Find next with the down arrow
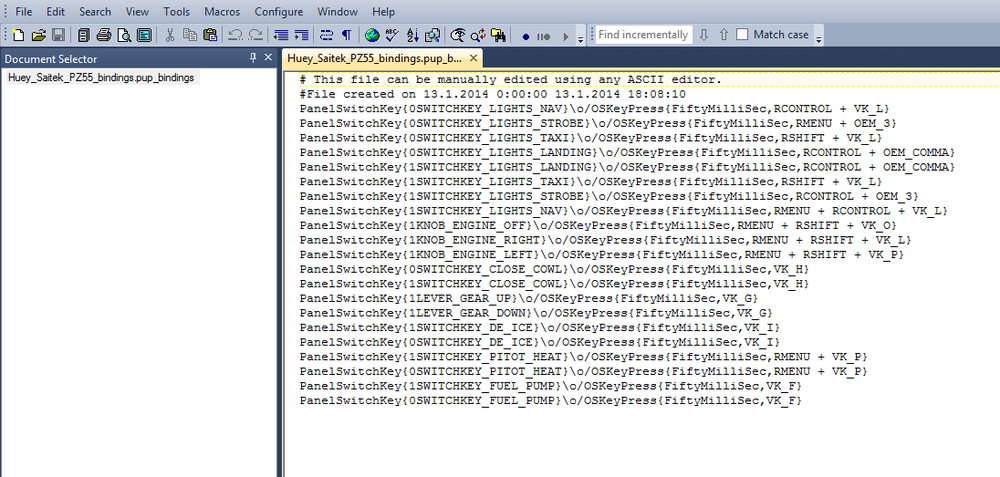 704,34
